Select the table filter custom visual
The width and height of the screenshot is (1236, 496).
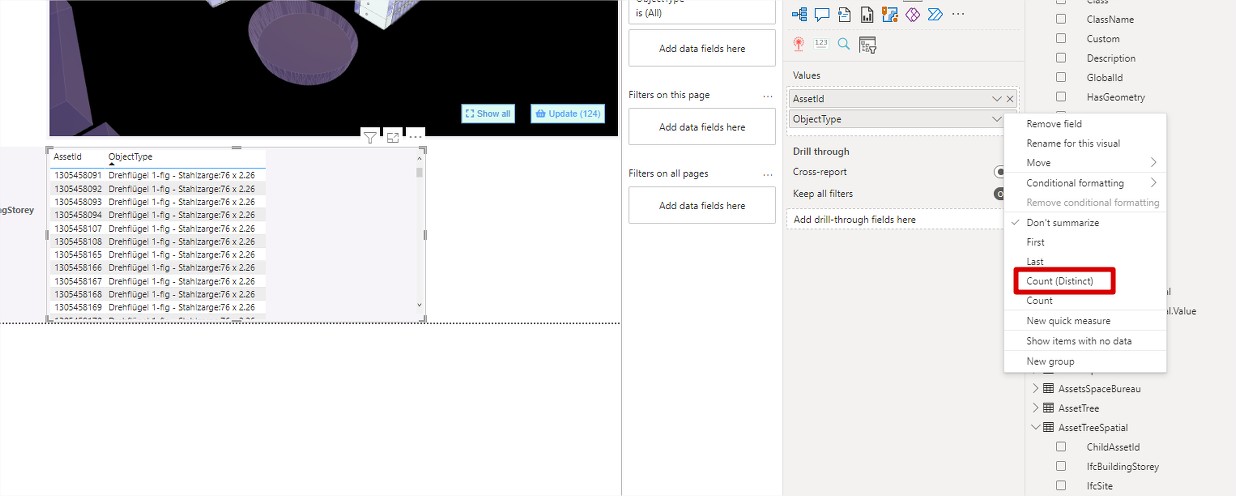pyautogui.click(x=867, y=44)
